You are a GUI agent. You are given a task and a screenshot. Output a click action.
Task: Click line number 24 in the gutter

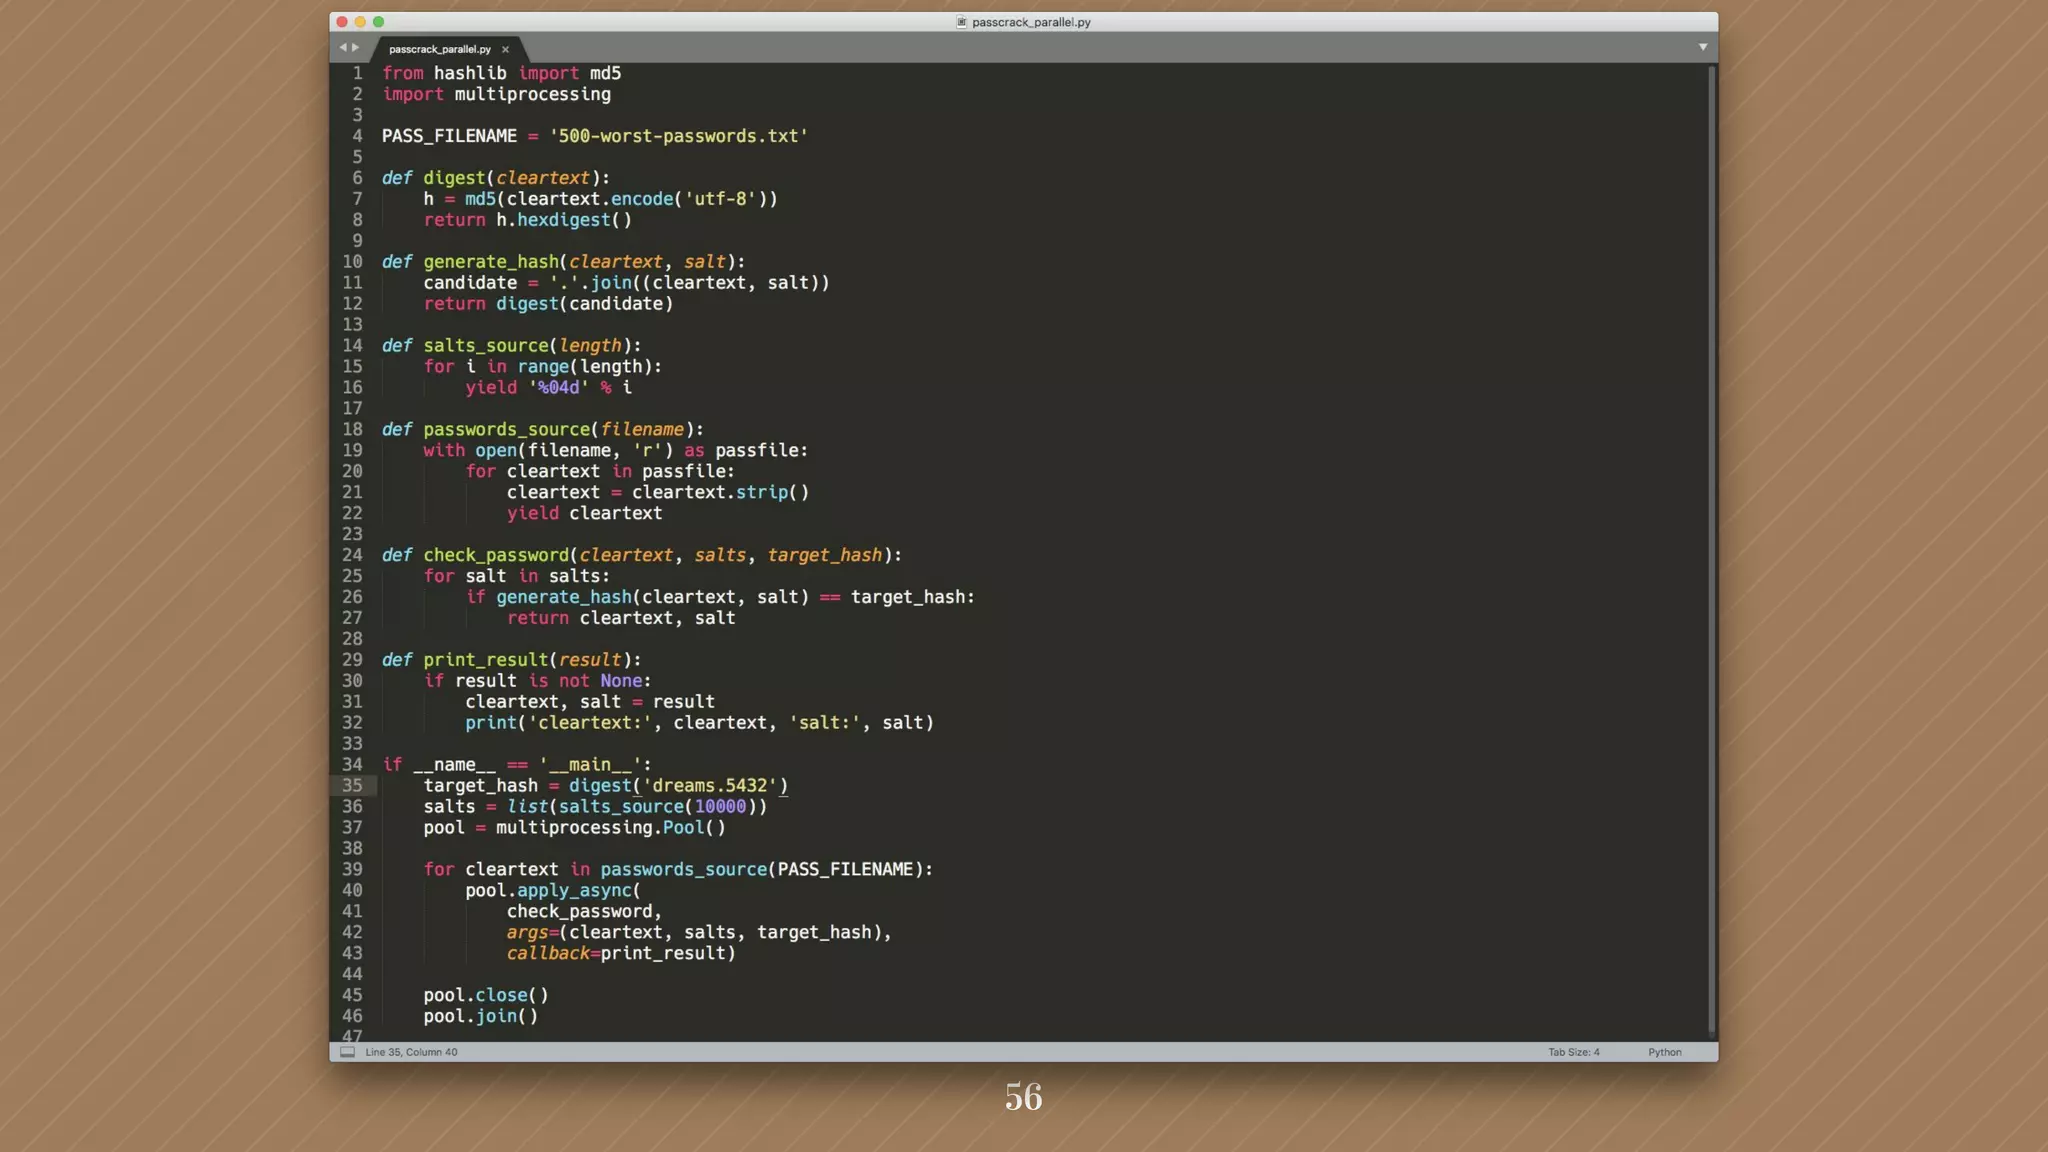pos(352,556)
